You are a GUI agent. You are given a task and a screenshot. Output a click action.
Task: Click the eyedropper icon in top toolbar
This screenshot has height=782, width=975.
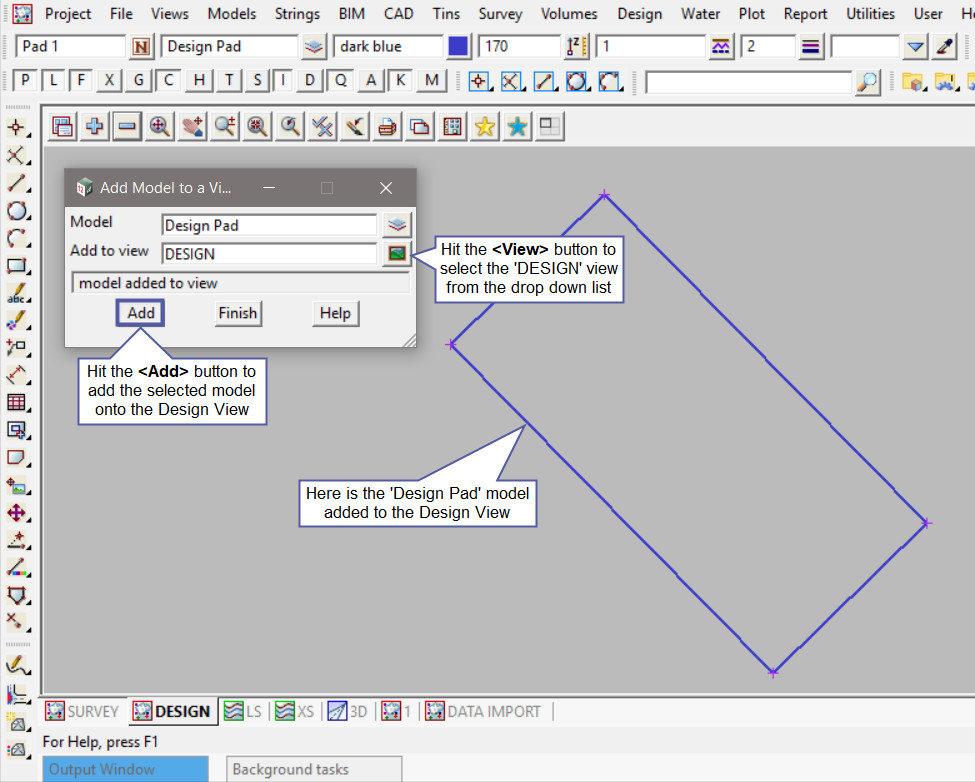tap(945, 47)
